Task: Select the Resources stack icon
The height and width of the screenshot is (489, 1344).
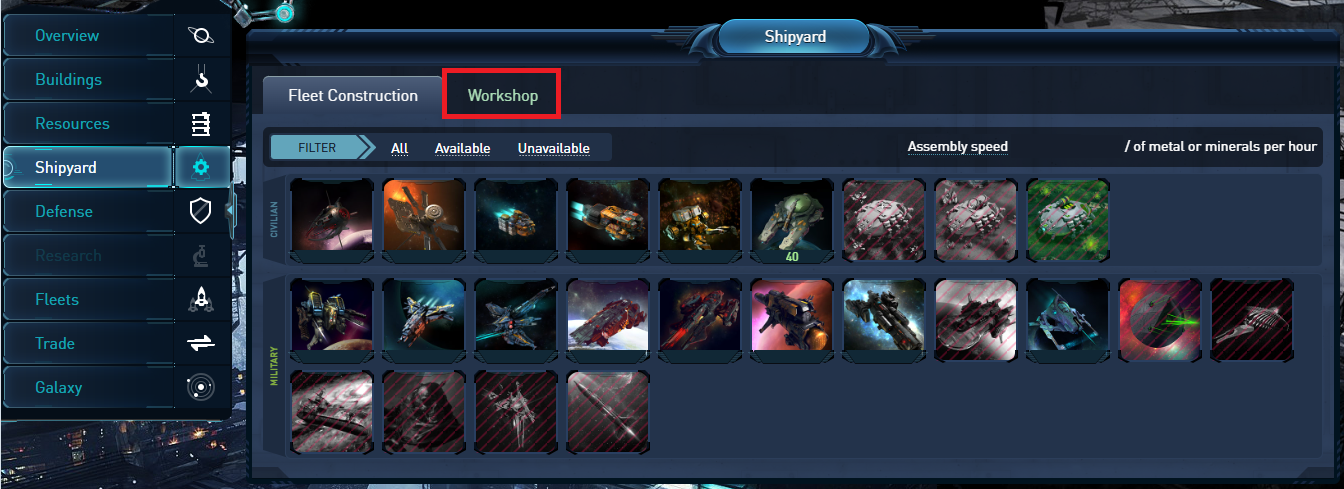Action: point(201,124)
